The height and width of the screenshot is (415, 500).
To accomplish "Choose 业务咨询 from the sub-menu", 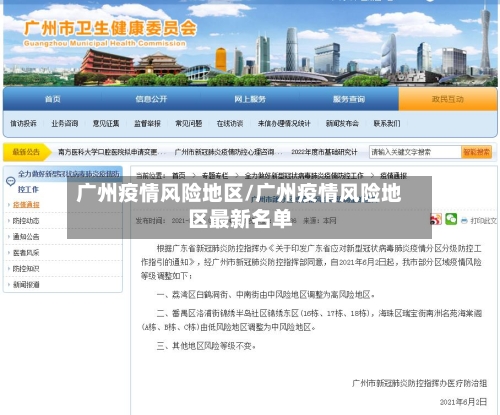I will click(x=65, y=123).
